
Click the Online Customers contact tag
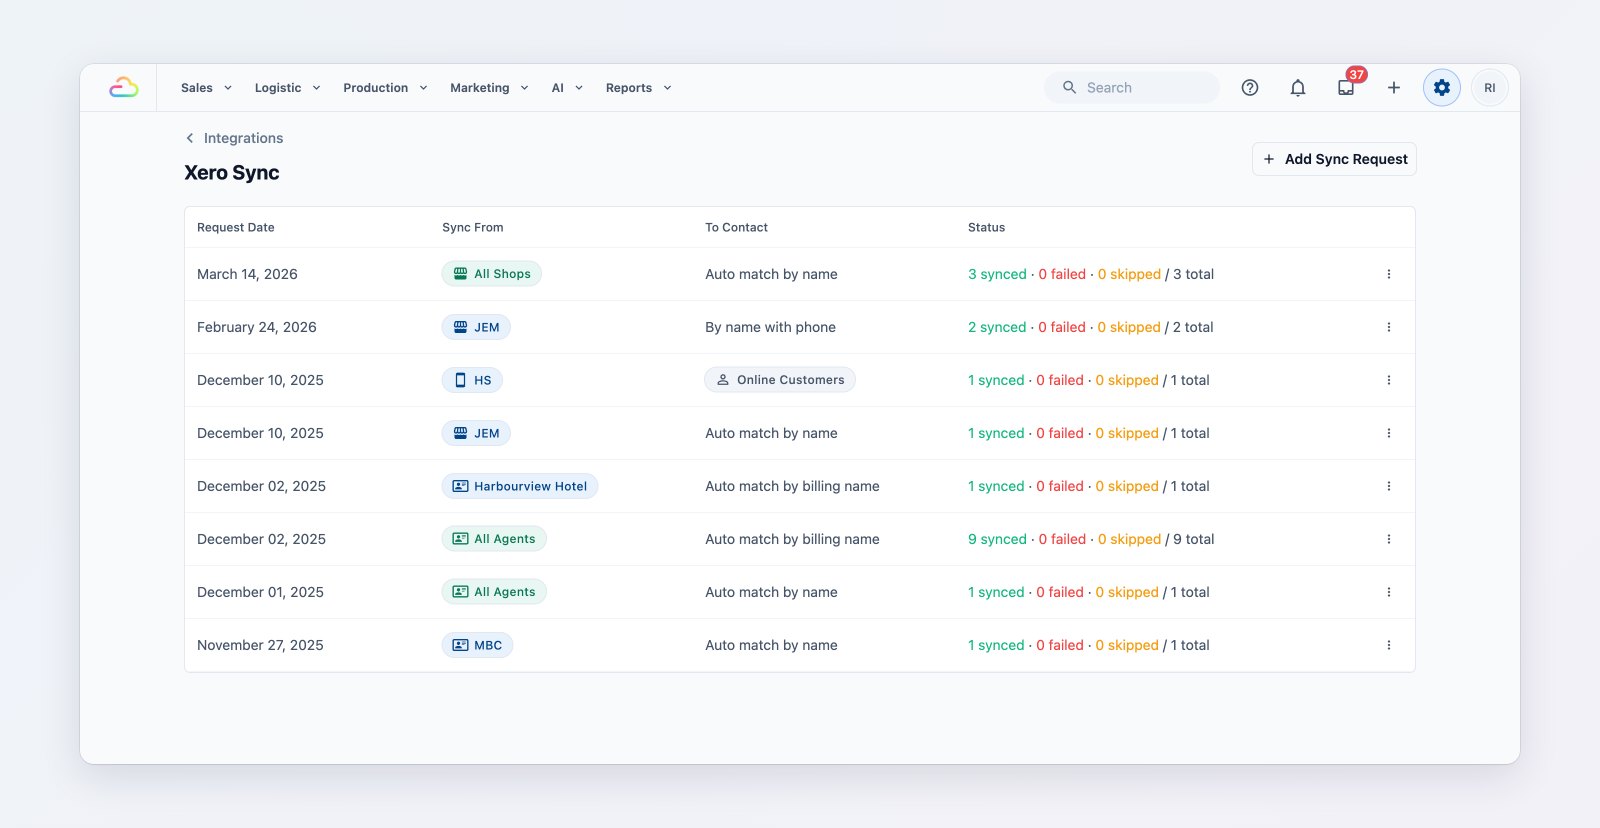click(780, 380)
